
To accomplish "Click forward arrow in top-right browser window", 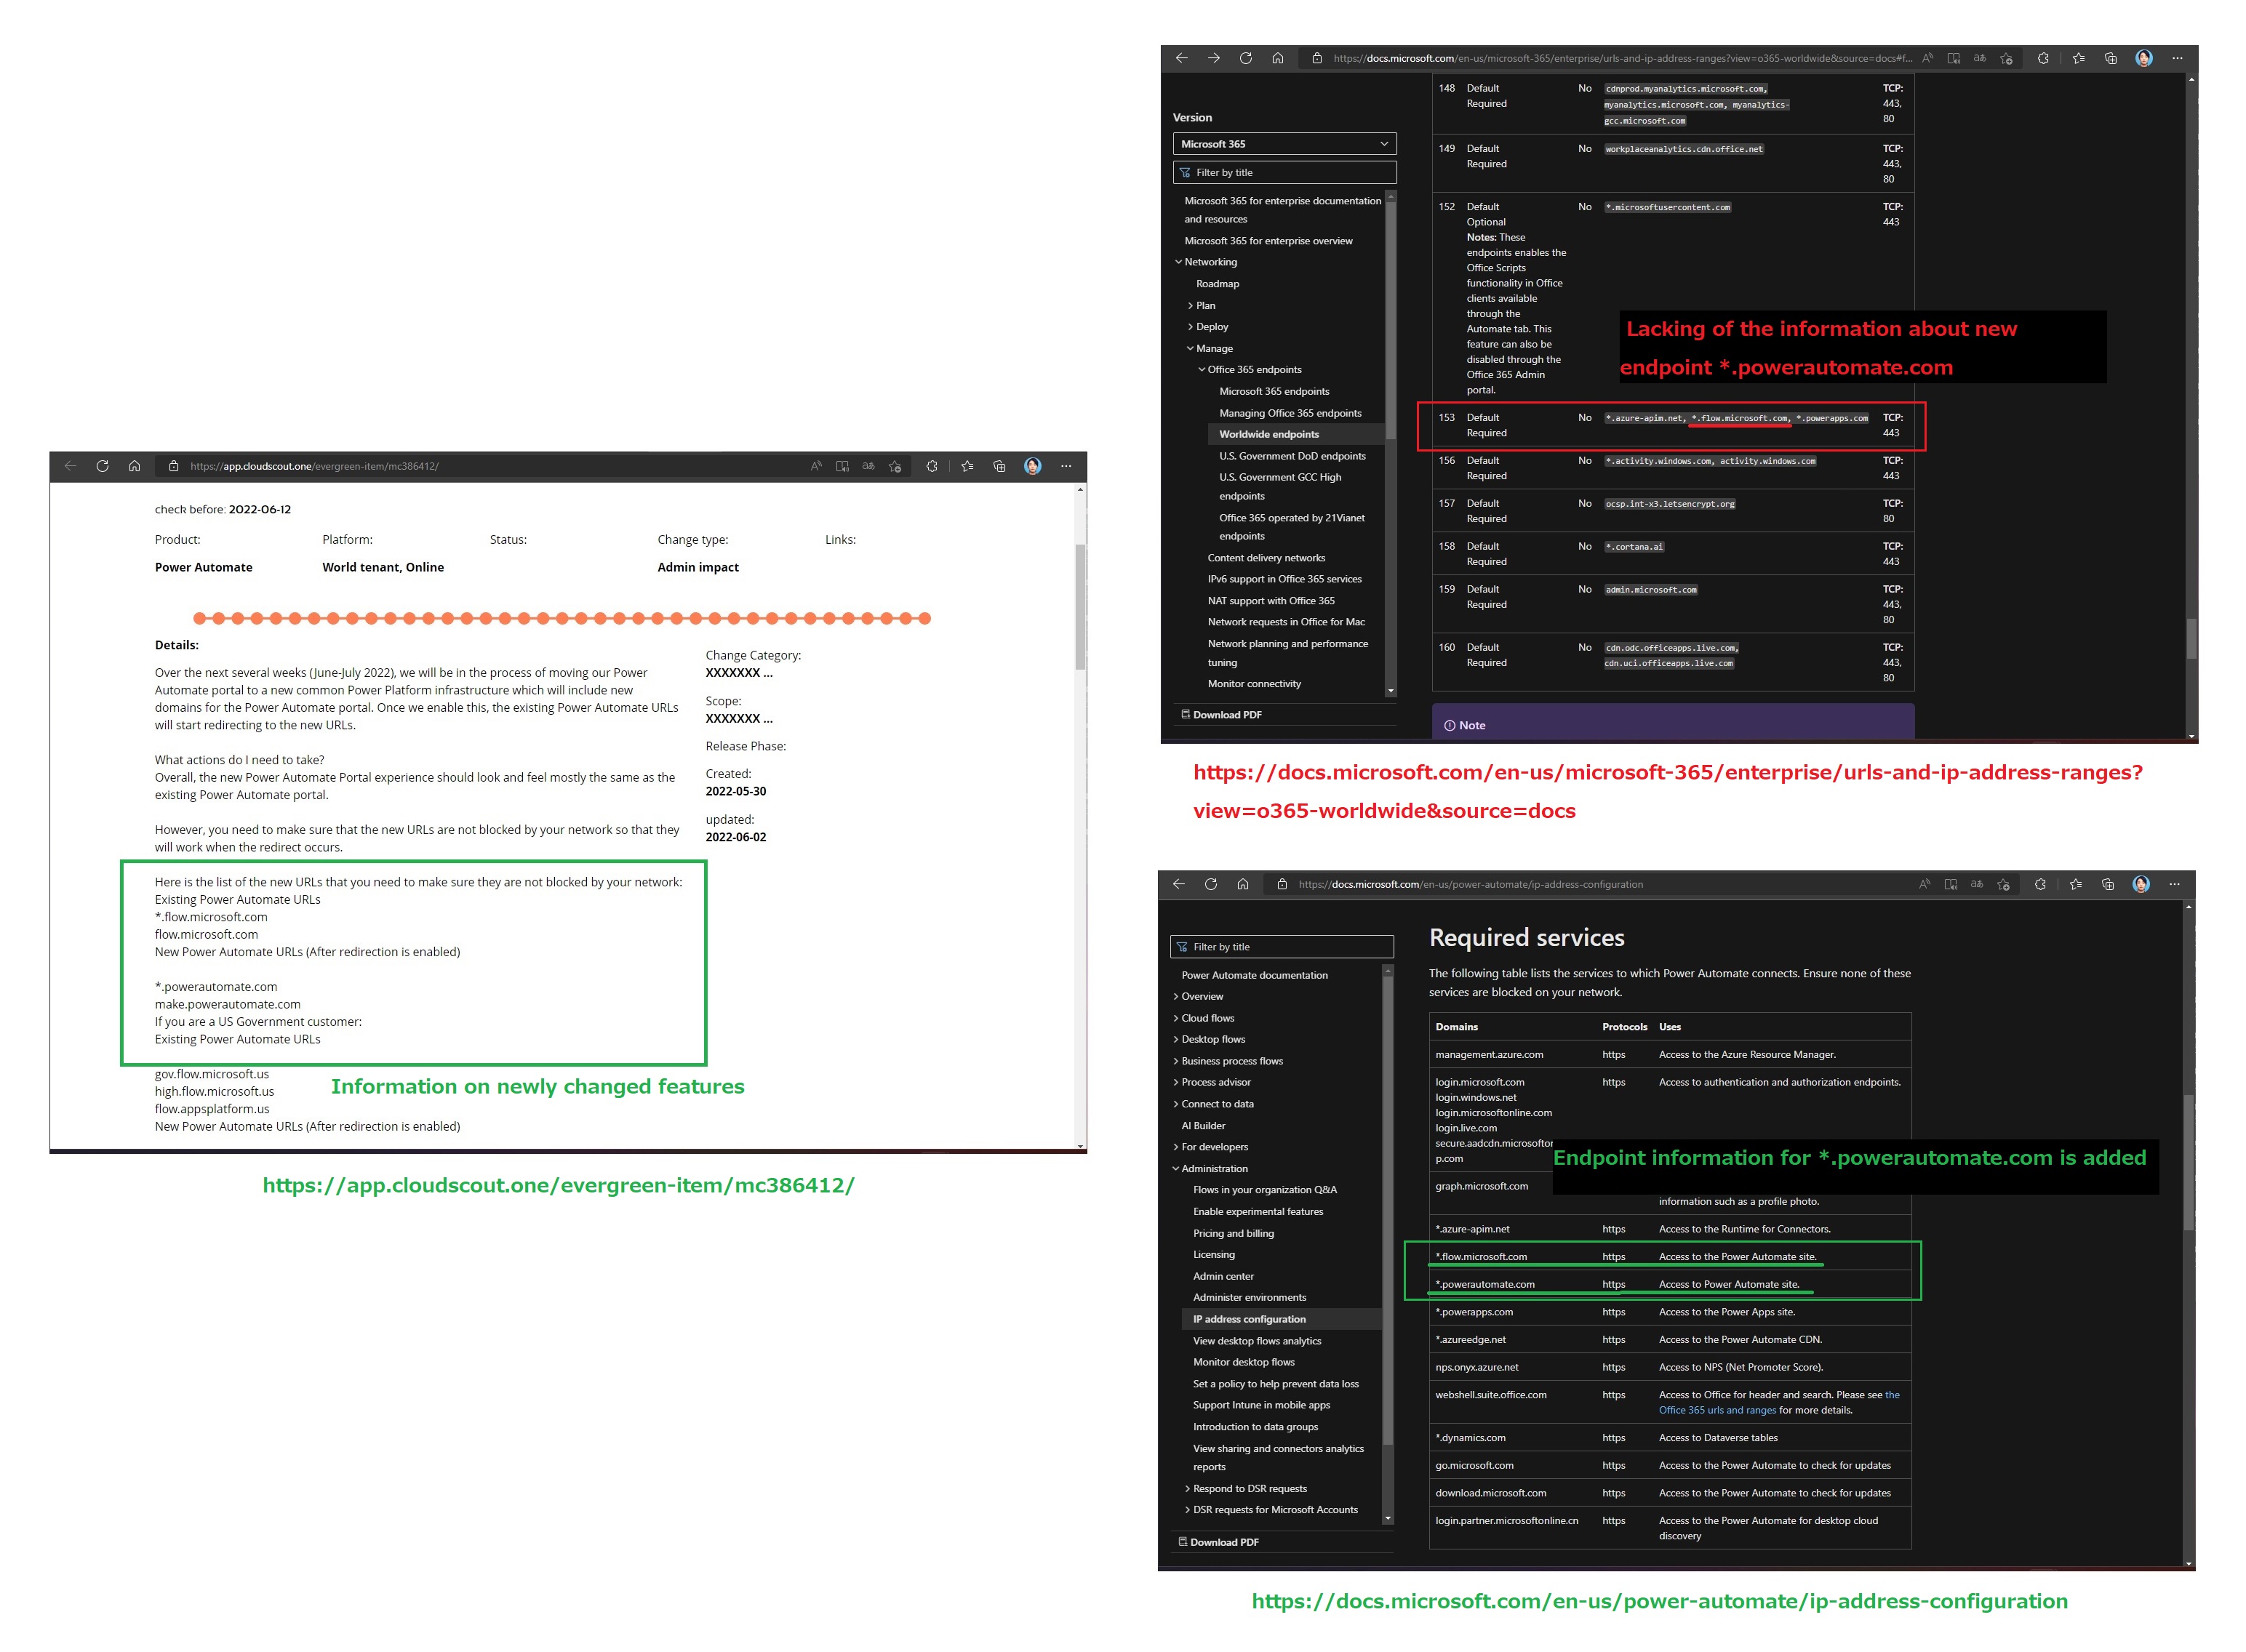I will [1213, 58].
